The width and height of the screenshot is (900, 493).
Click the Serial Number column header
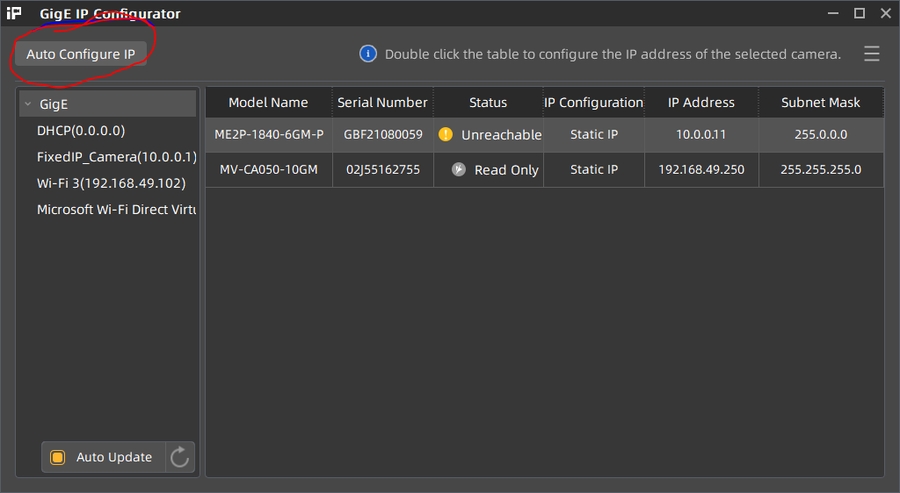point(382,102)
